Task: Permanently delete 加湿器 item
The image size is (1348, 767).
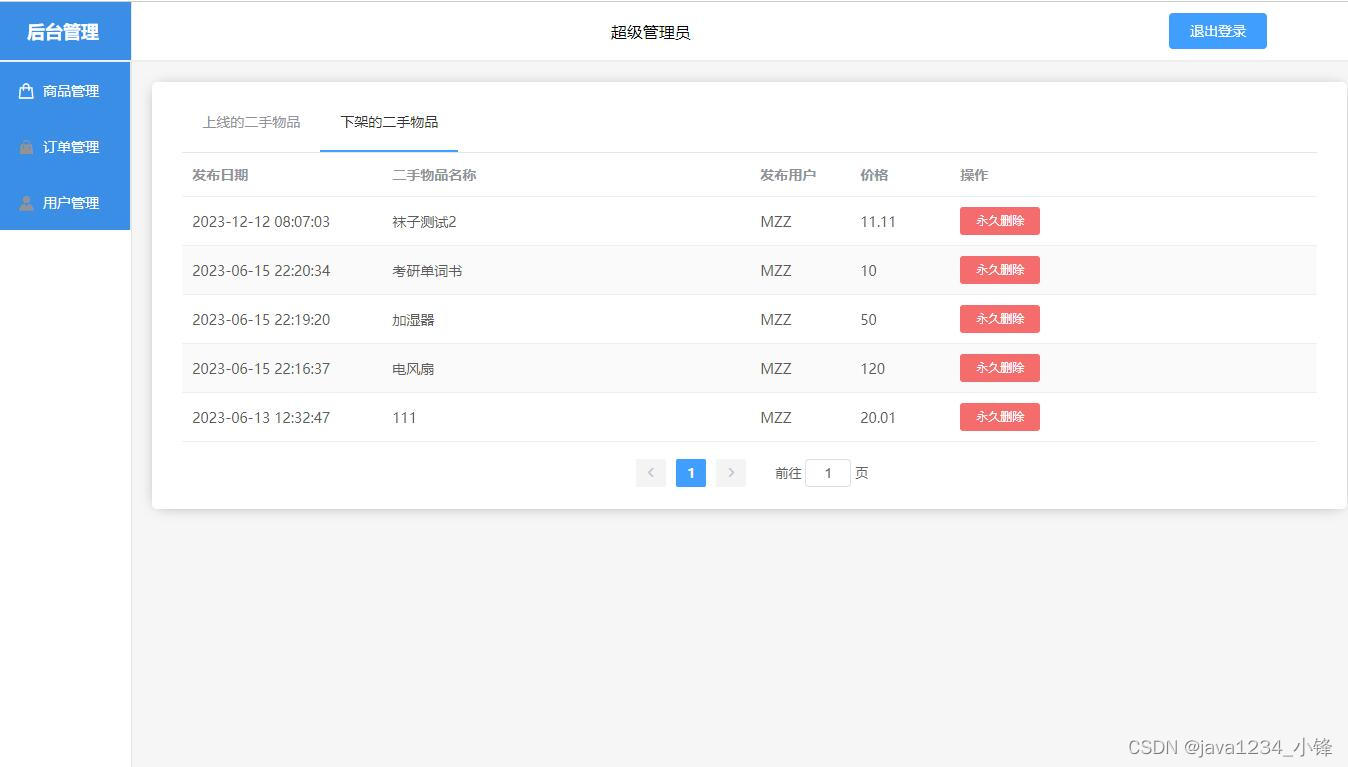Action: click(1000, 319)
